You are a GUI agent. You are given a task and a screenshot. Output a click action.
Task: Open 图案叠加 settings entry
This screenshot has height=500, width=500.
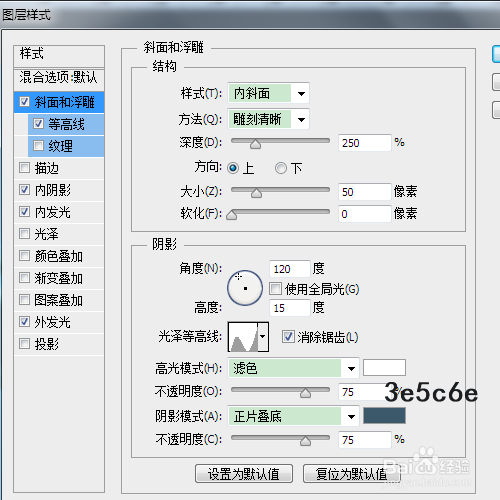59,300
